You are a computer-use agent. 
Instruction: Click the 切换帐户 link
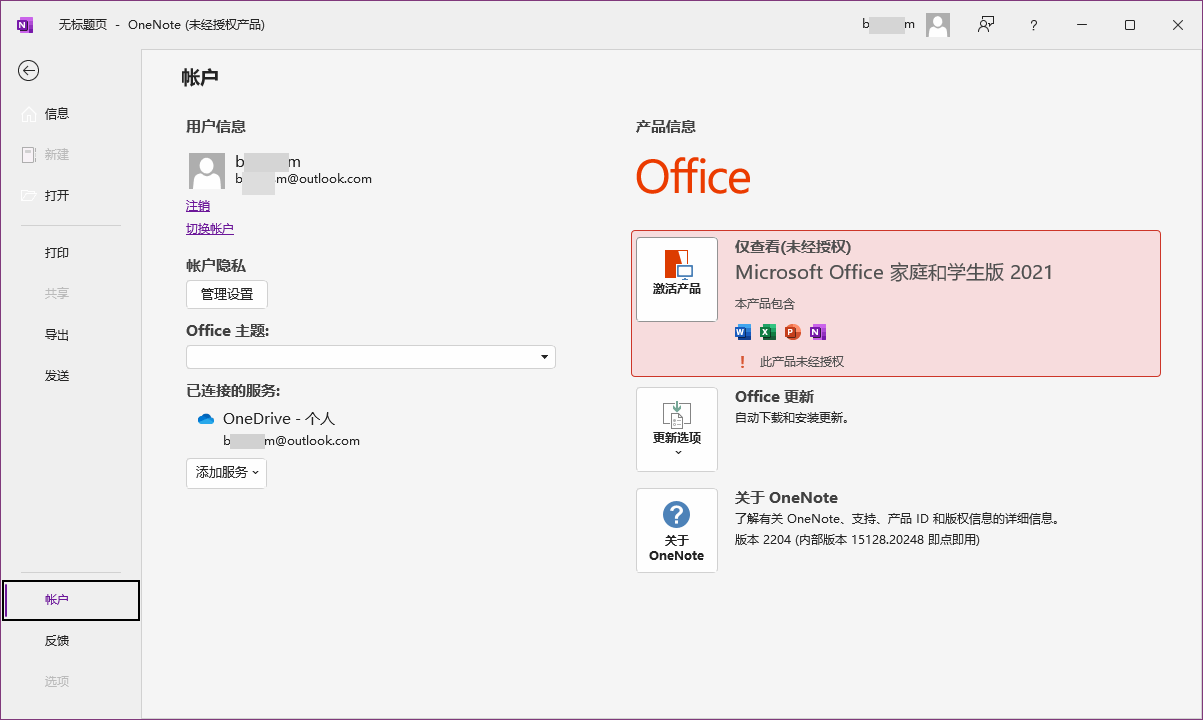tap(210, 229)
